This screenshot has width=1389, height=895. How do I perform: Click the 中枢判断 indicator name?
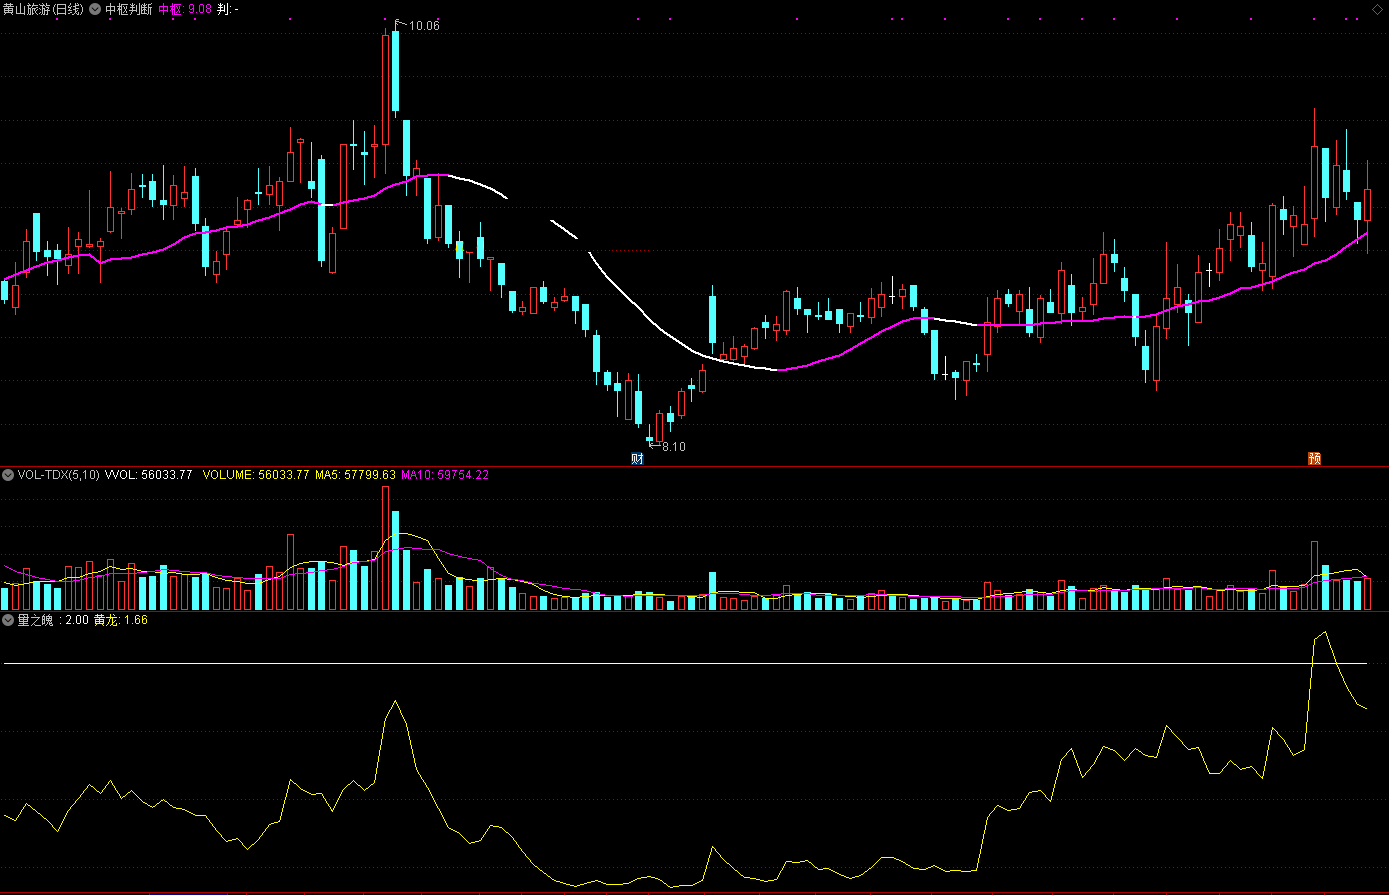tap(129, 8)
